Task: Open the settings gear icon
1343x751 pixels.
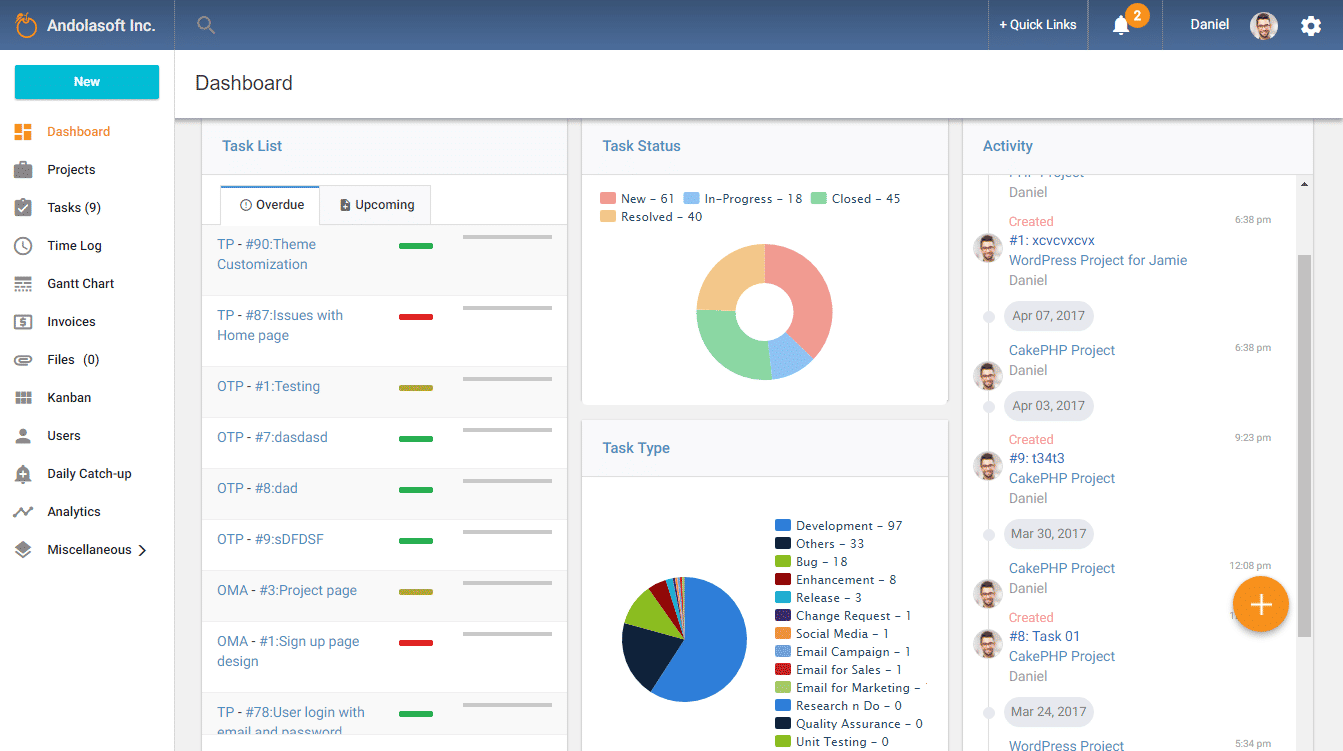Action: point(1311,26)
